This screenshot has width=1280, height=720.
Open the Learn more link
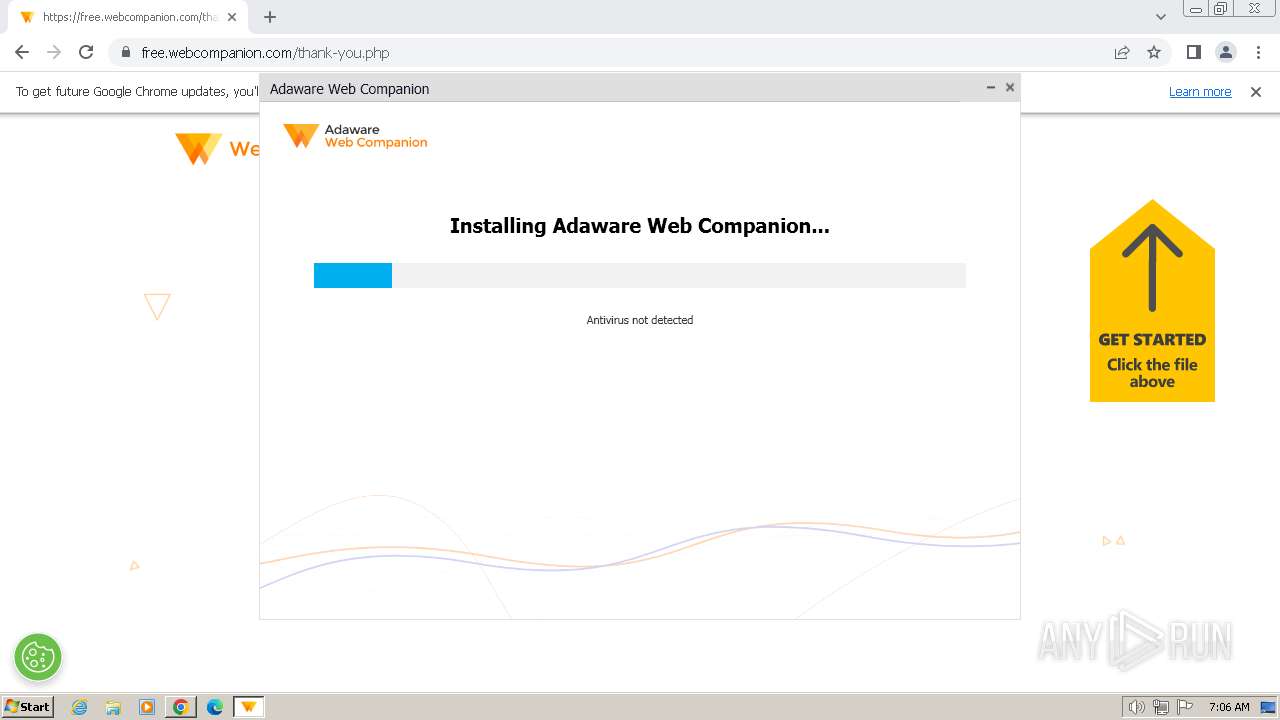[1200, 92]
